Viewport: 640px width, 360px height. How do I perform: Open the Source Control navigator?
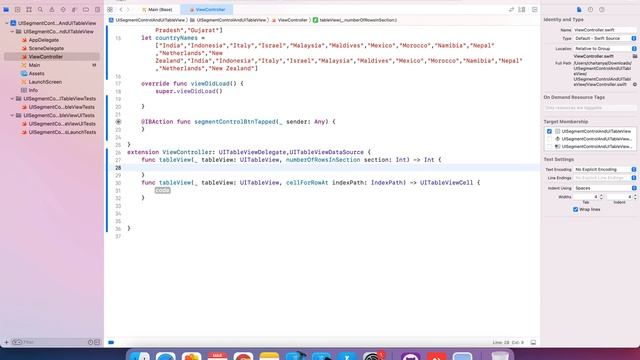pyautogui.click(x=17, y=9)
